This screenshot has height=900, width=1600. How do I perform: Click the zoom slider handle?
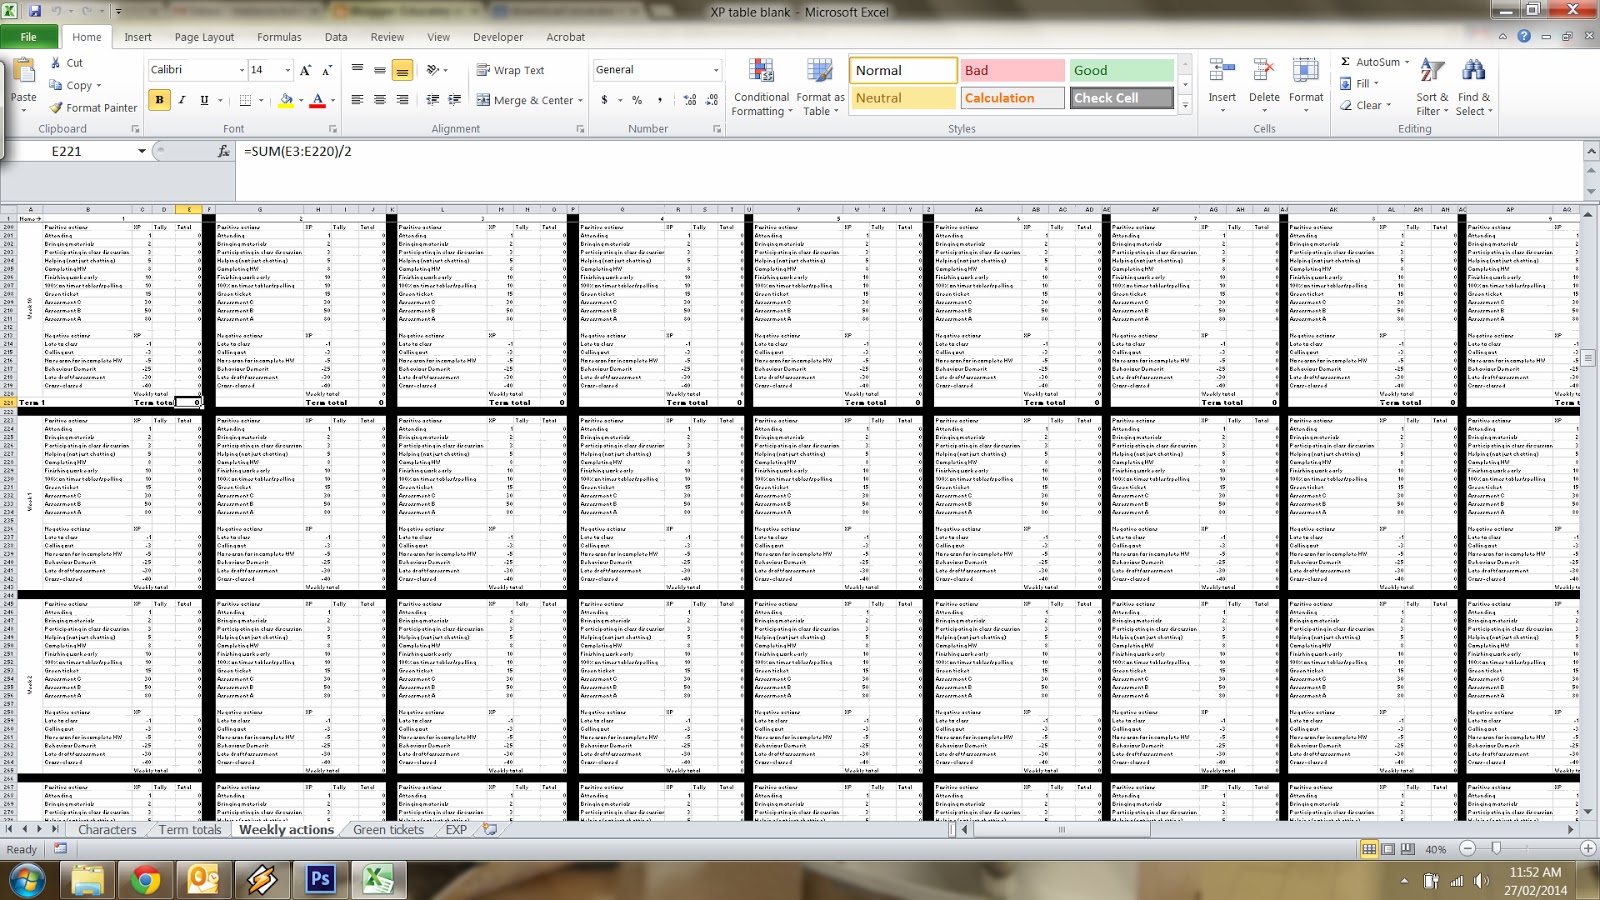(1496, 848)
